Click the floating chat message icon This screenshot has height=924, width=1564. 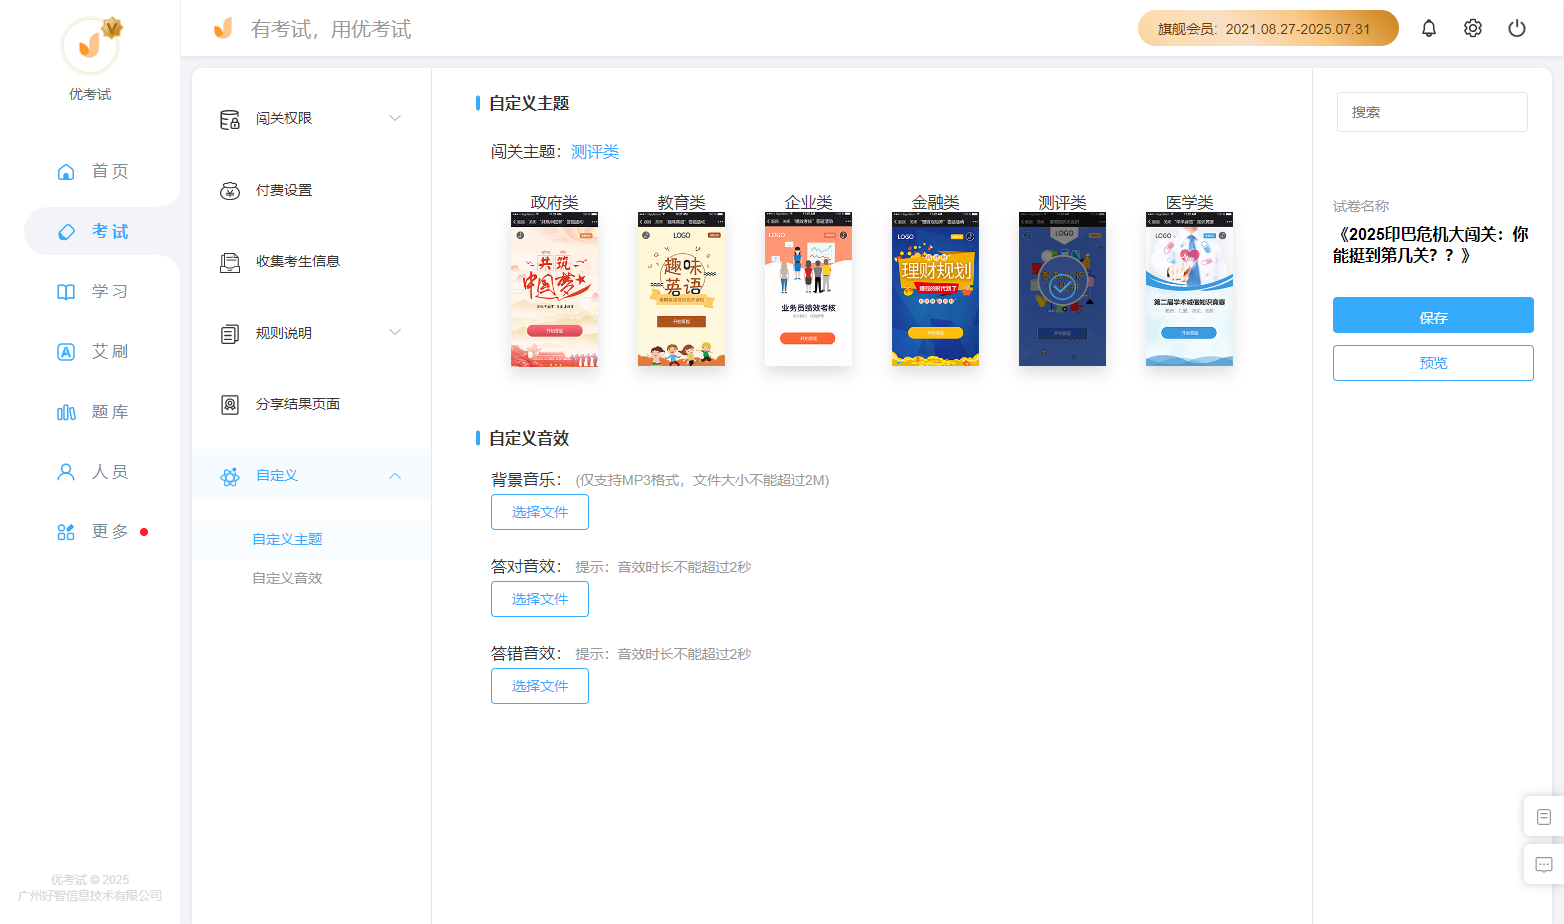pos(1544,864)
